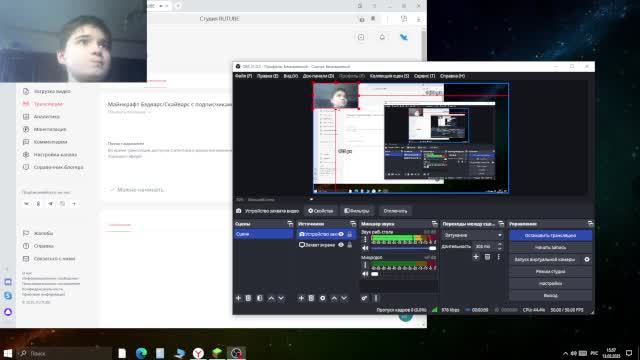
Task: Adjust microphone volume slider
Action: (403, 274)
